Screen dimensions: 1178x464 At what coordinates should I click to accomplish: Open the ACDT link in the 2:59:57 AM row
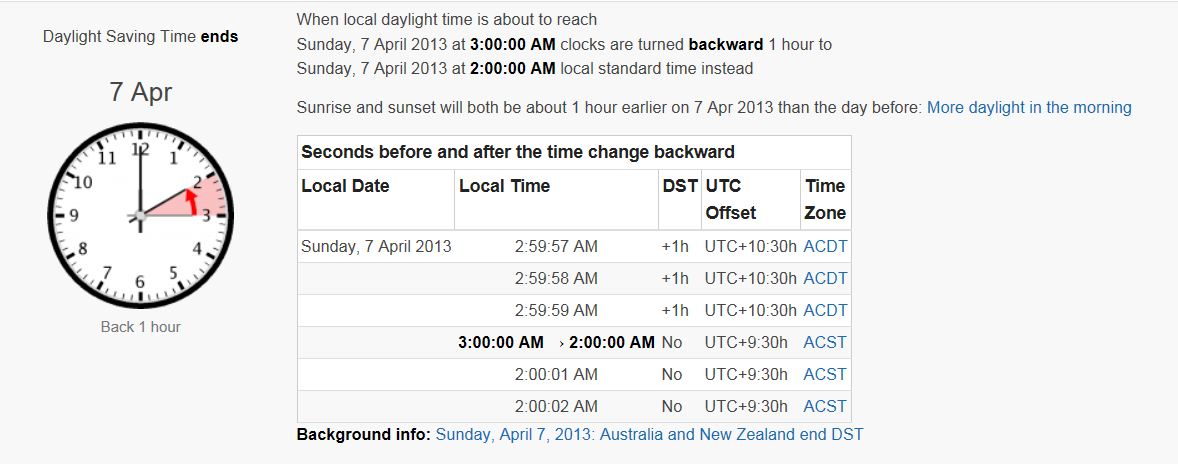pyautogui.click(x=825, y=246)
